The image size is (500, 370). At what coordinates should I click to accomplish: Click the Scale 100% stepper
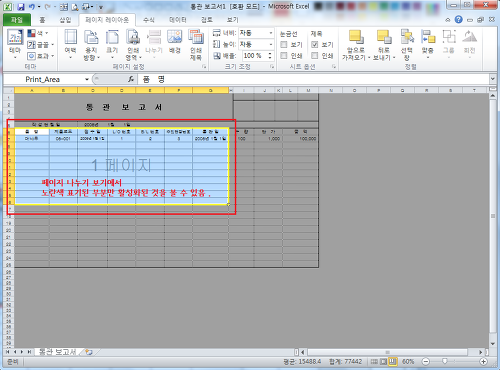pyautogui.click(x=270, y=55)
